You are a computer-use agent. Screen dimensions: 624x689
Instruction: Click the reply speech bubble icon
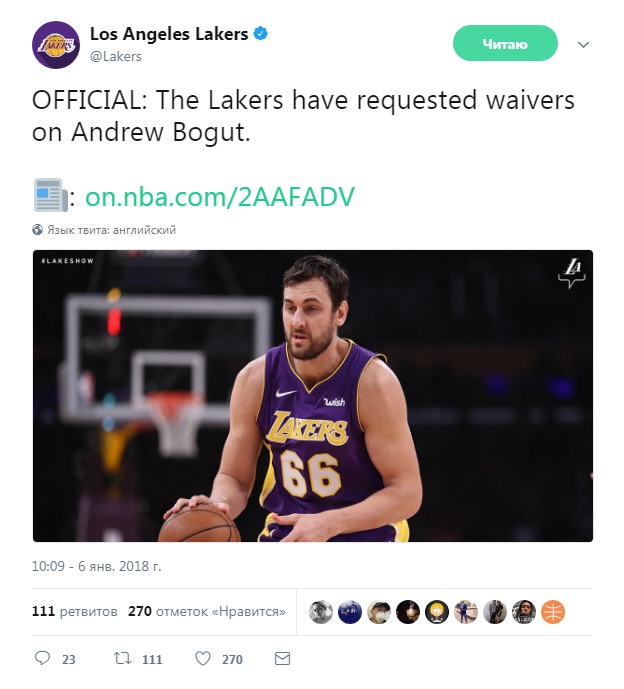click(42, 658)
